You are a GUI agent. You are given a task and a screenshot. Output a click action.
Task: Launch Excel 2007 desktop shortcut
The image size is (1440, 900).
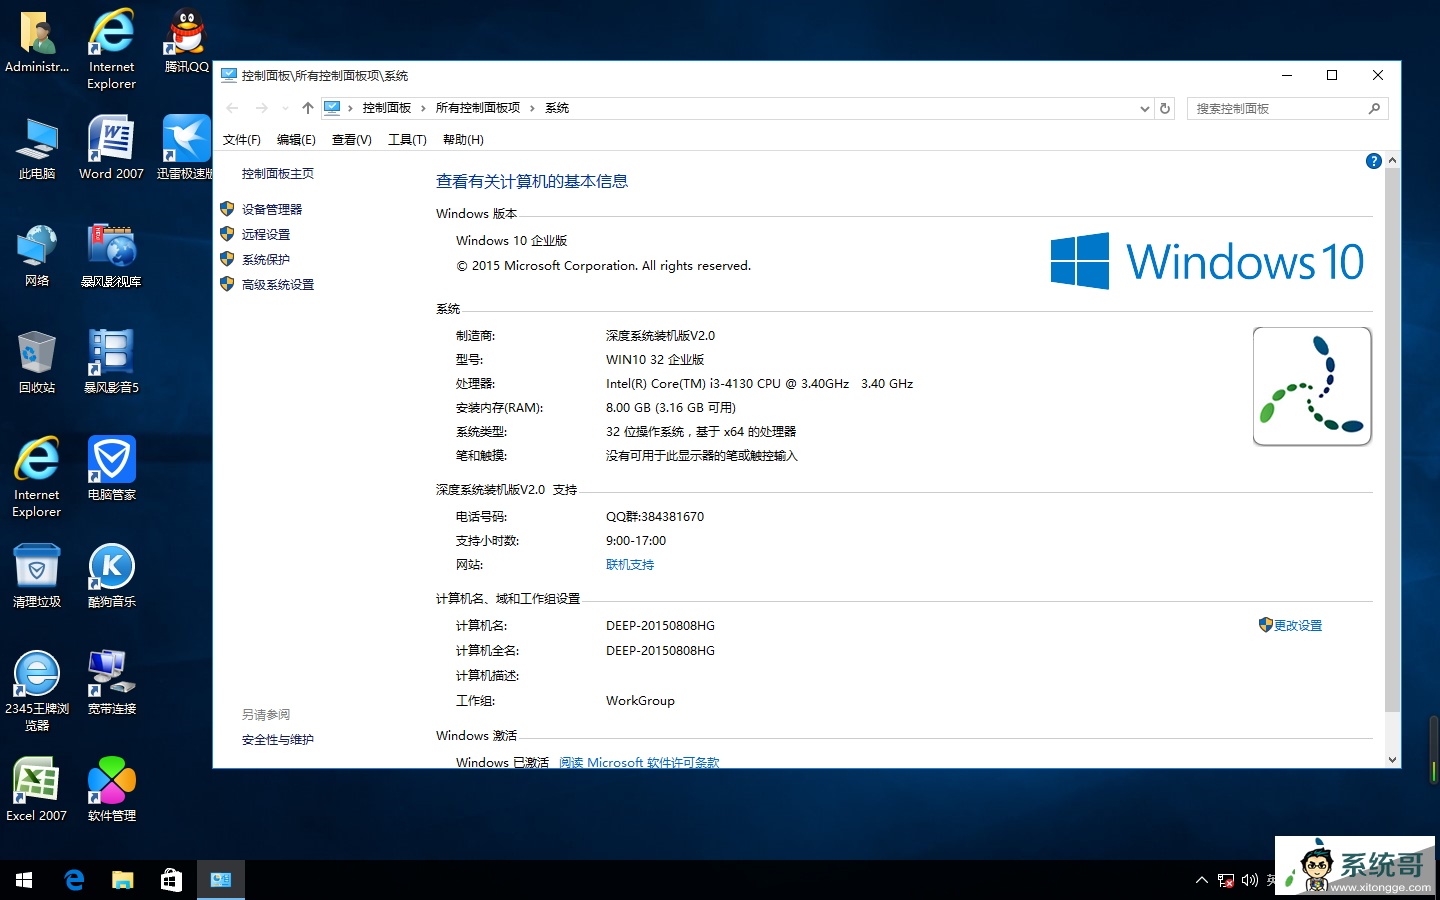click(x=37, y=790)
